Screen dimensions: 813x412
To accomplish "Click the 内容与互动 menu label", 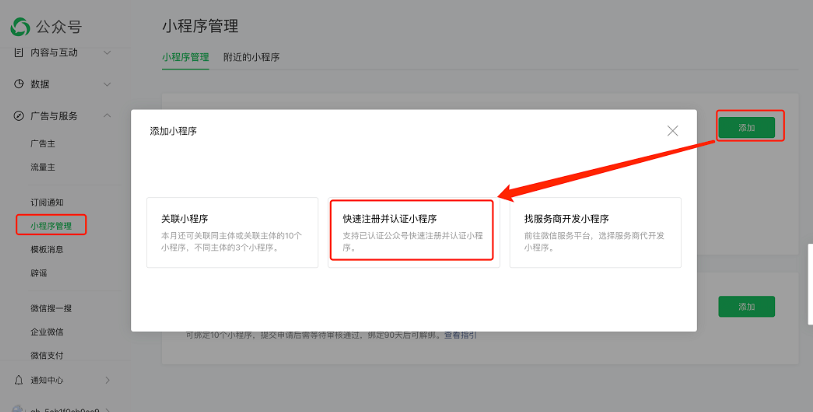I will pos(54,52).
